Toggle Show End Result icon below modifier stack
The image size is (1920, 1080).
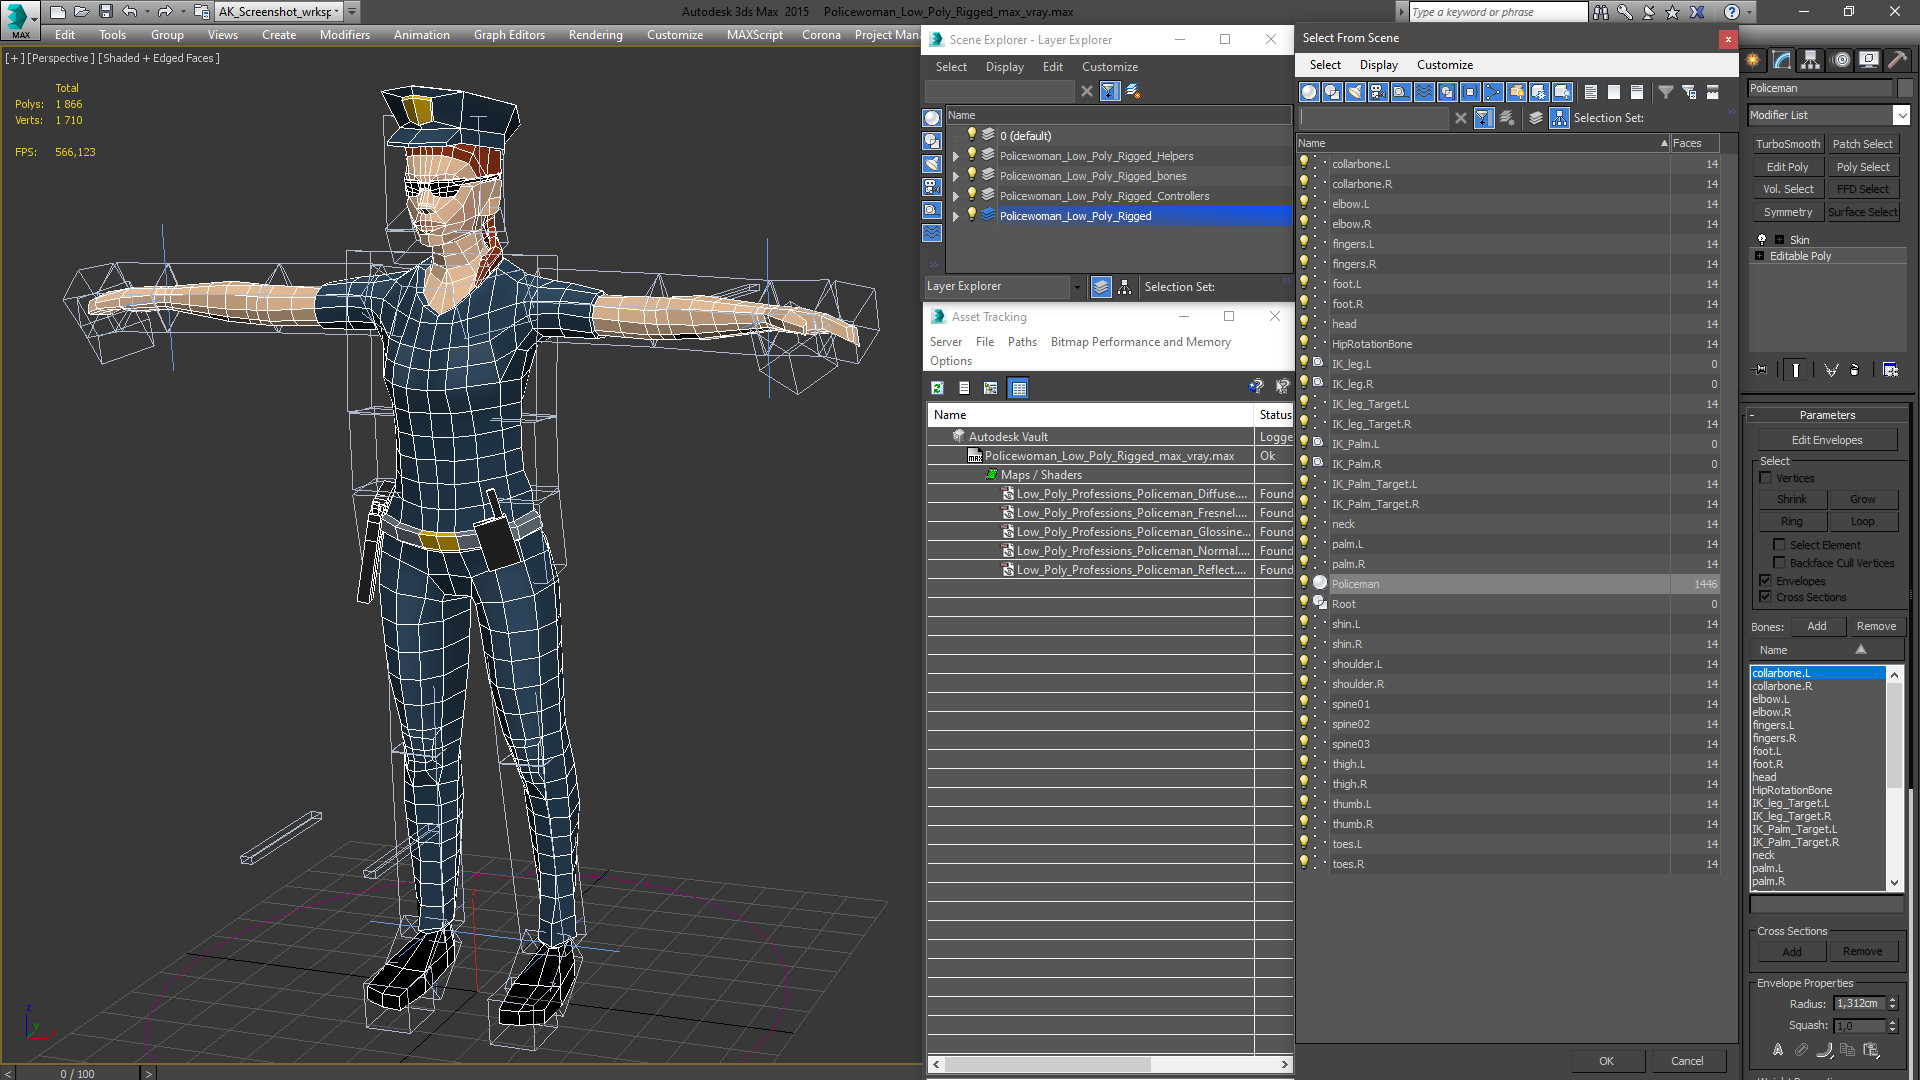tap(1796, 370)
